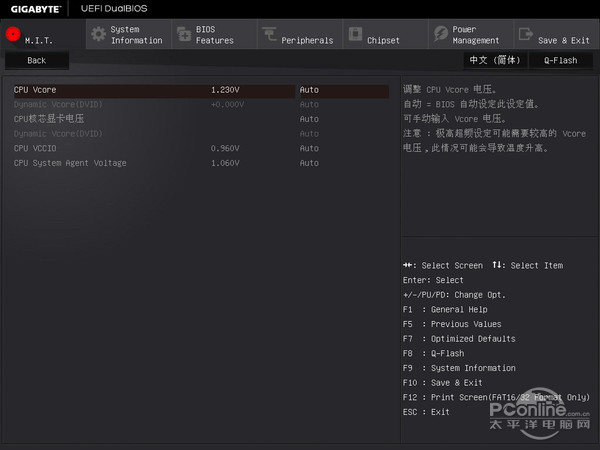Click the 1.060V System Agent value
This screenshot has height=450, width=600.
[225, 163]
